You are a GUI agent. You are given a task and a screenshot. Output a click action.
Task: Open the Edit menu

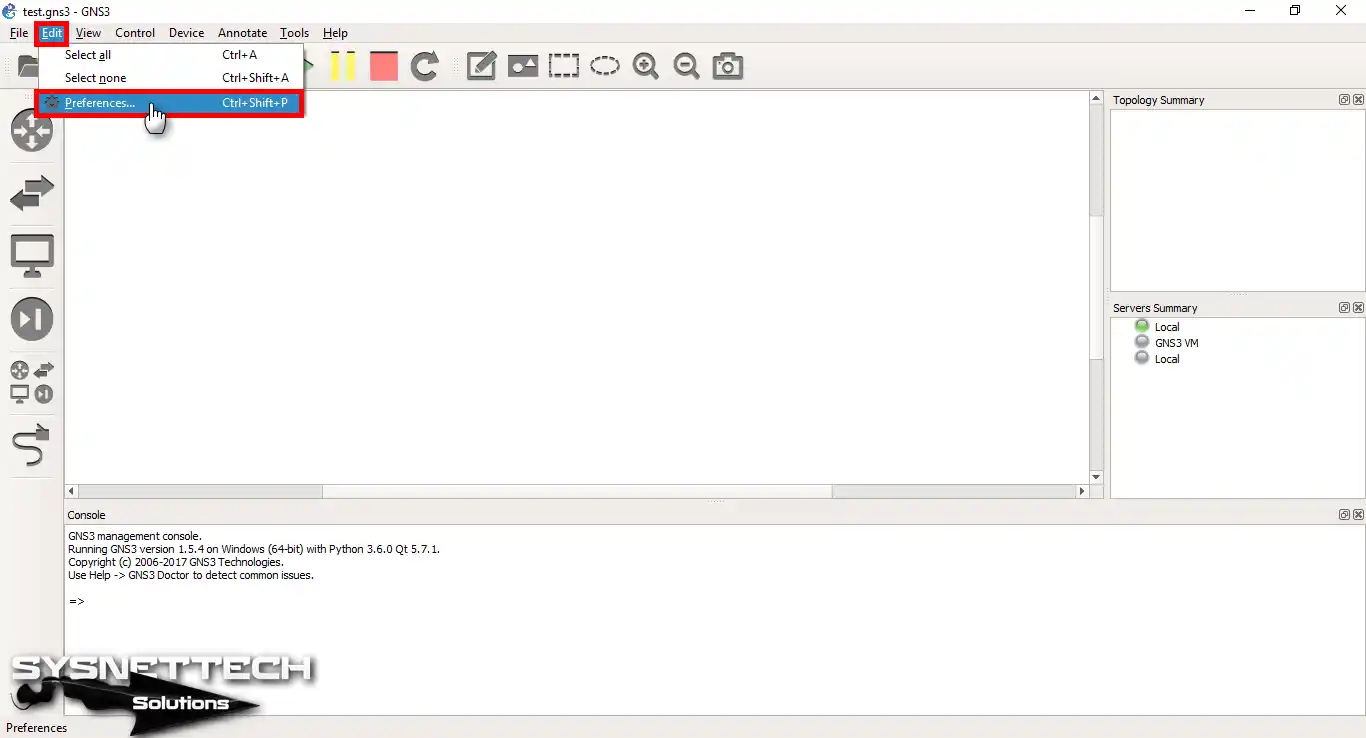pyautogui.click(x=52, y=33)
